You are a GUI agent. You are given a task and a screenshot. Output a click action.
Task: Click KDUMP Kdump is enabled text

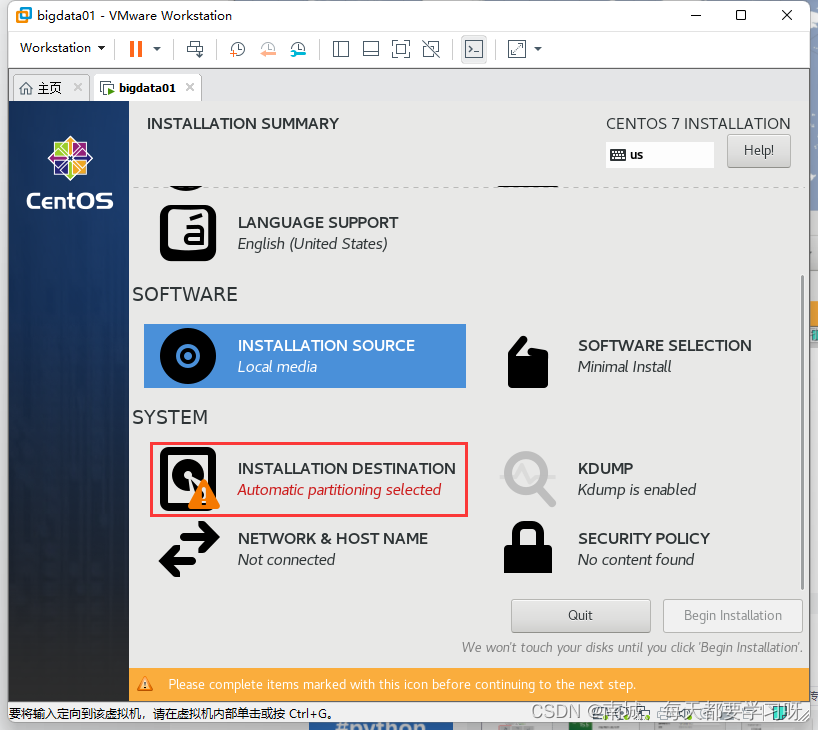[x=636, y=479]
